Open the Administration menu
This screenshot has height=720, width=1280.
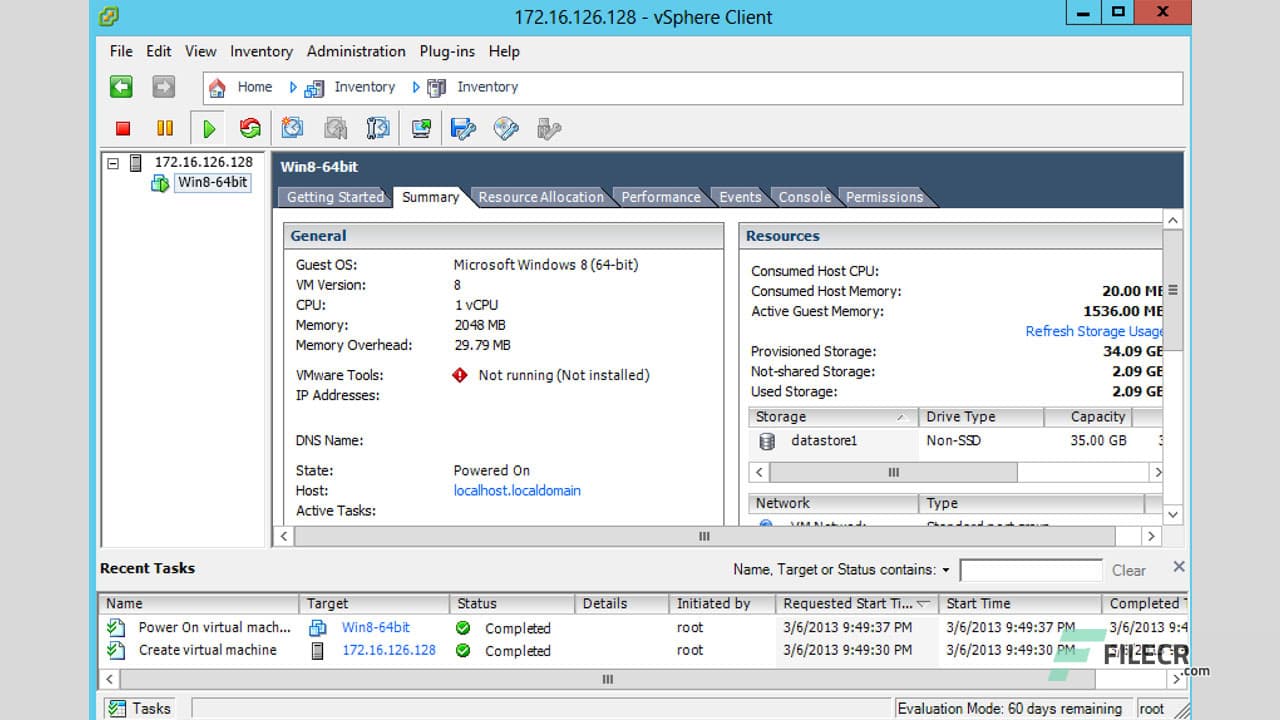(x=356, y=51)
